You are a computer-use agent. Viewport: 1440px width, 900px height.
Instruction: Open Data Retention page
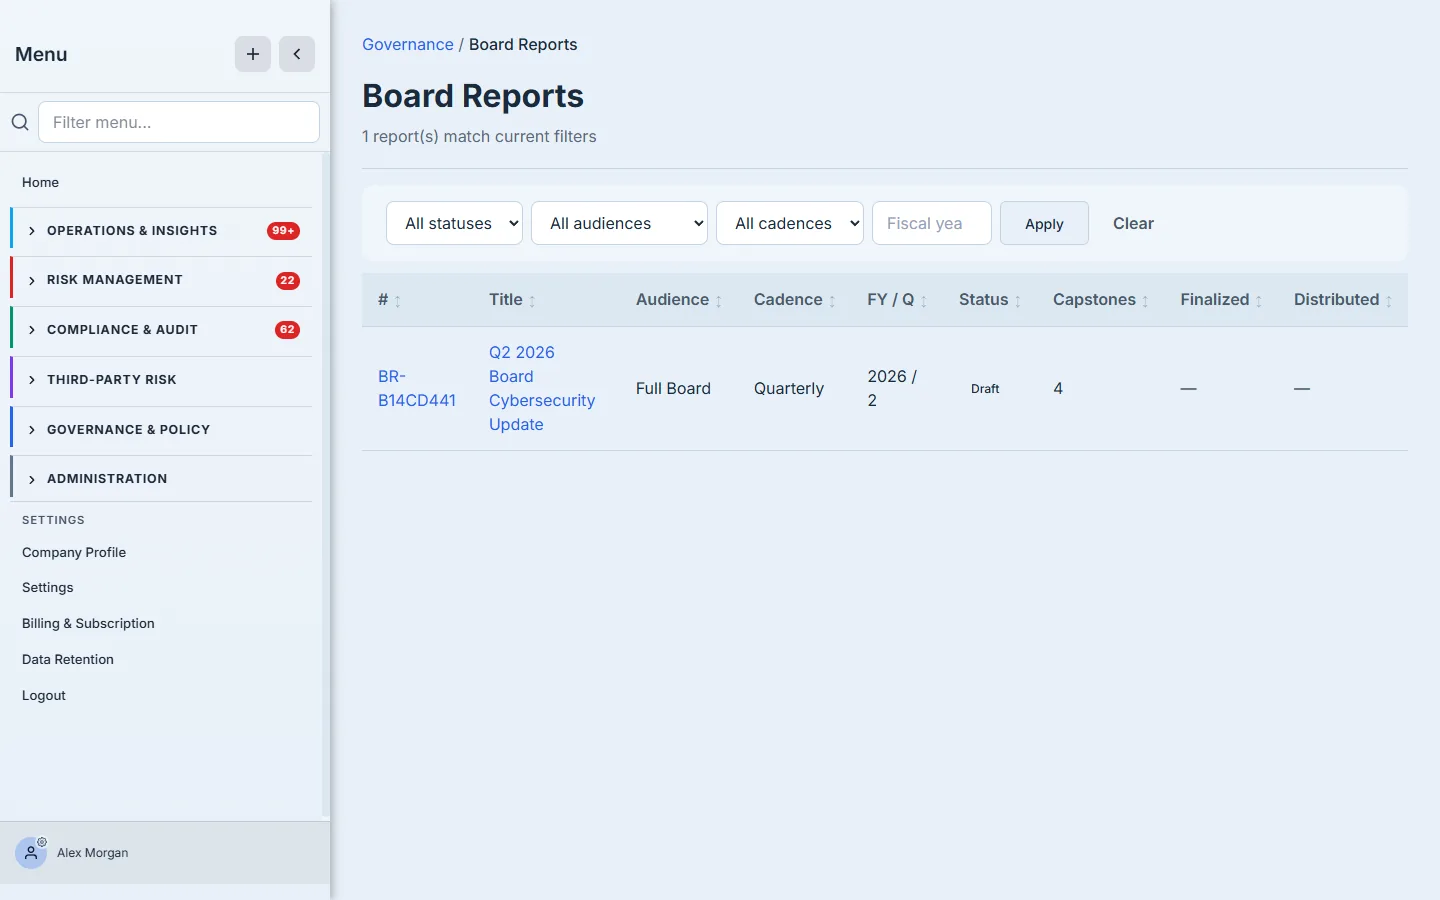68,659
